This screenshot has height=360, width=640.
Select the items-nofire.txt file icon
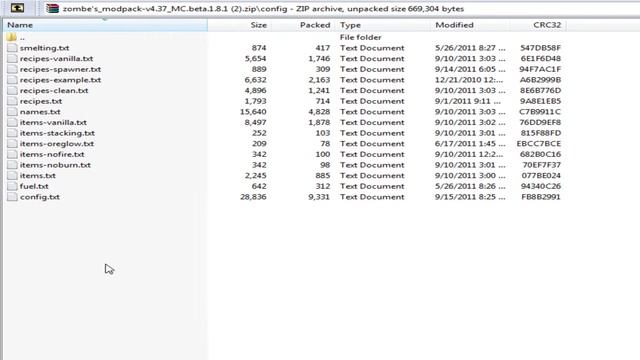point(12,154)
